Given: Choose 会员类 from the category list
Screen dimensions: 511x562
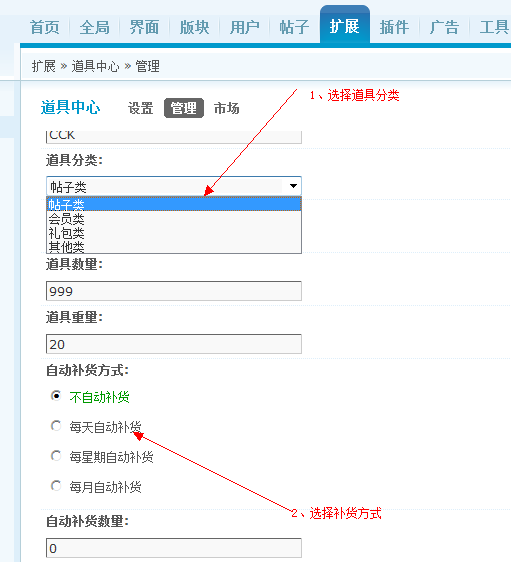Looking at the screenshot, I should [x=174, y=219].
